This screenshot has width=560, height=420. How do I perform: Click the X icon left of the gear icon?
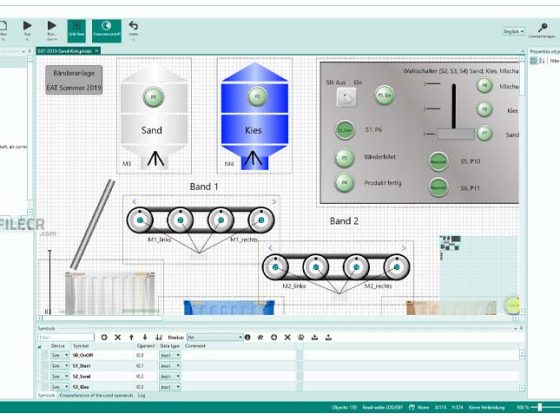pyautogui.click(x=288, y=337)
